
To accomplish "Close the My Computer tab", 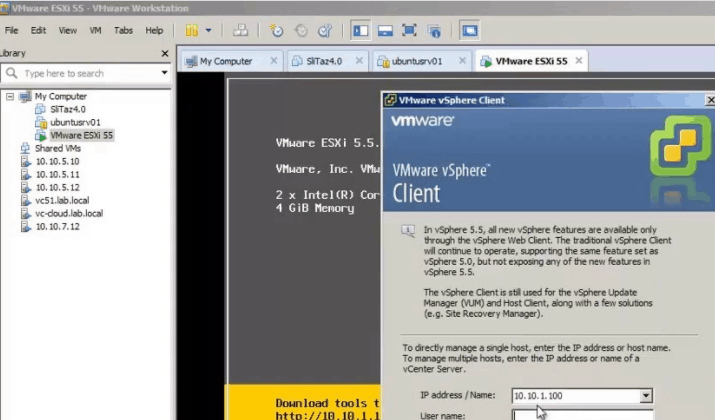I will [274, 61].
